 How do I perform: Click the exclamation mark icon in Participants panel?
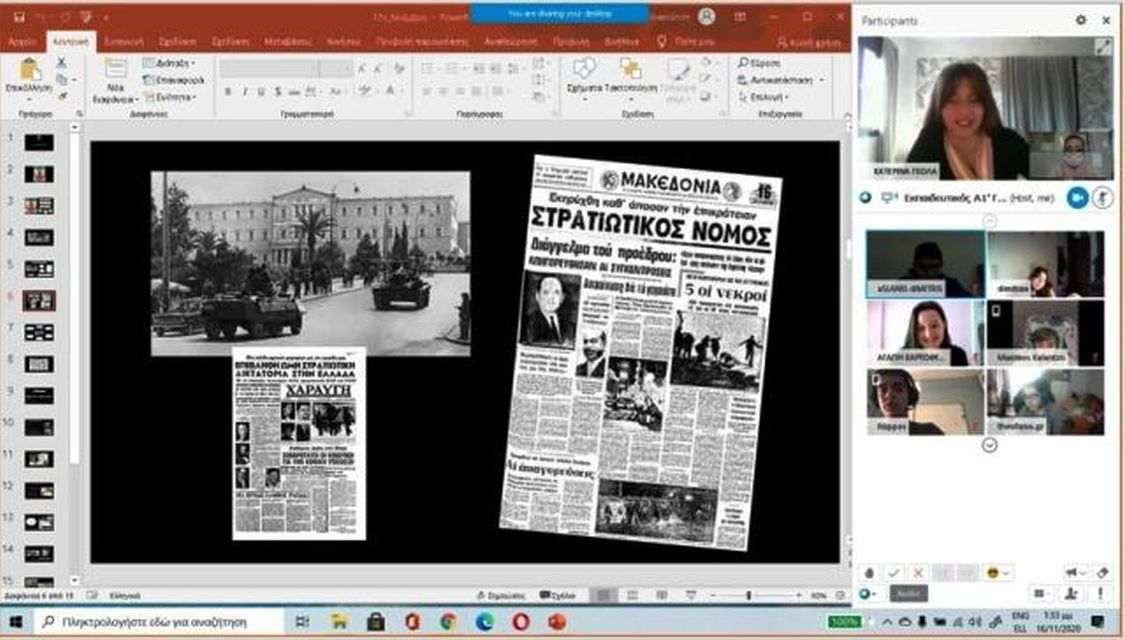pyautogui.click(x=1101, y=593)
